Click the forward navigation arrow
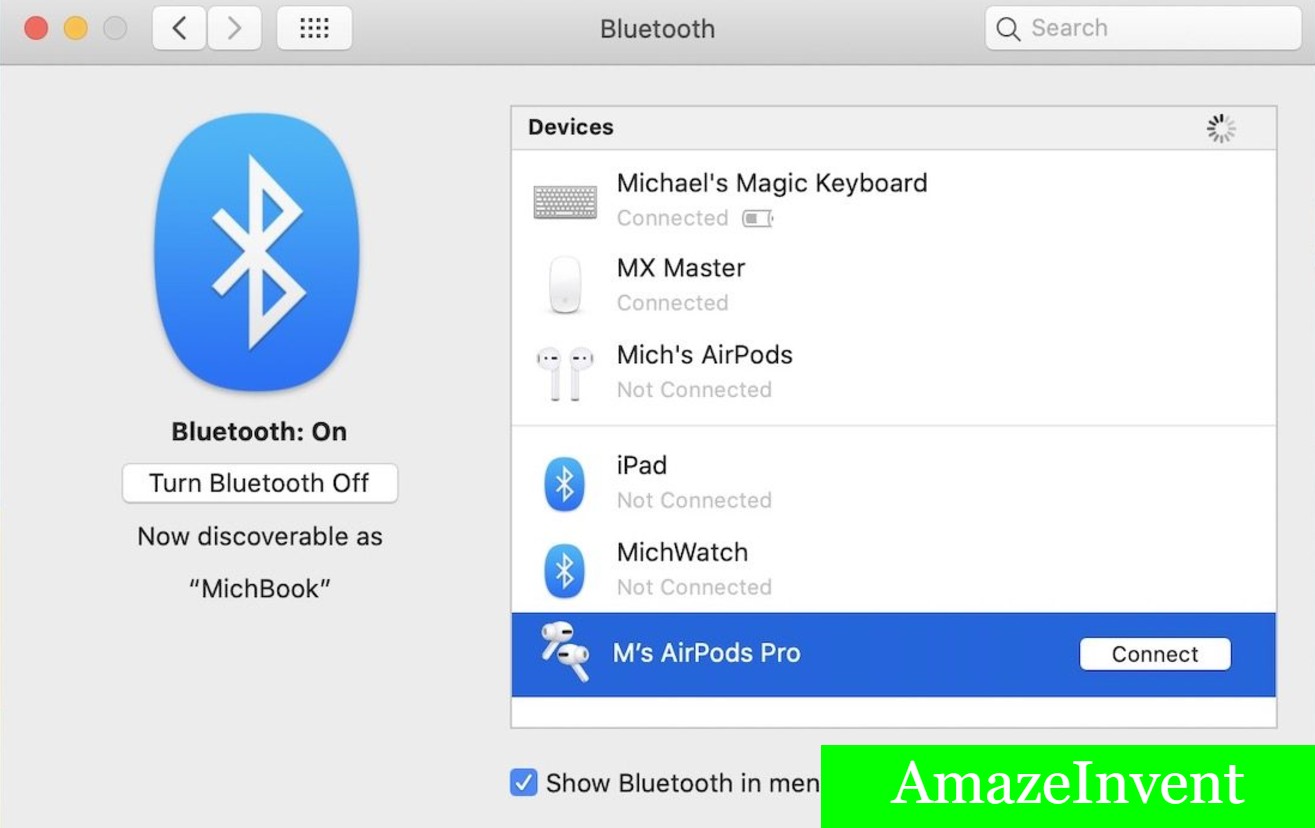Image resolution: width=1315 pixels, height=828 pixels. point(234,28)
